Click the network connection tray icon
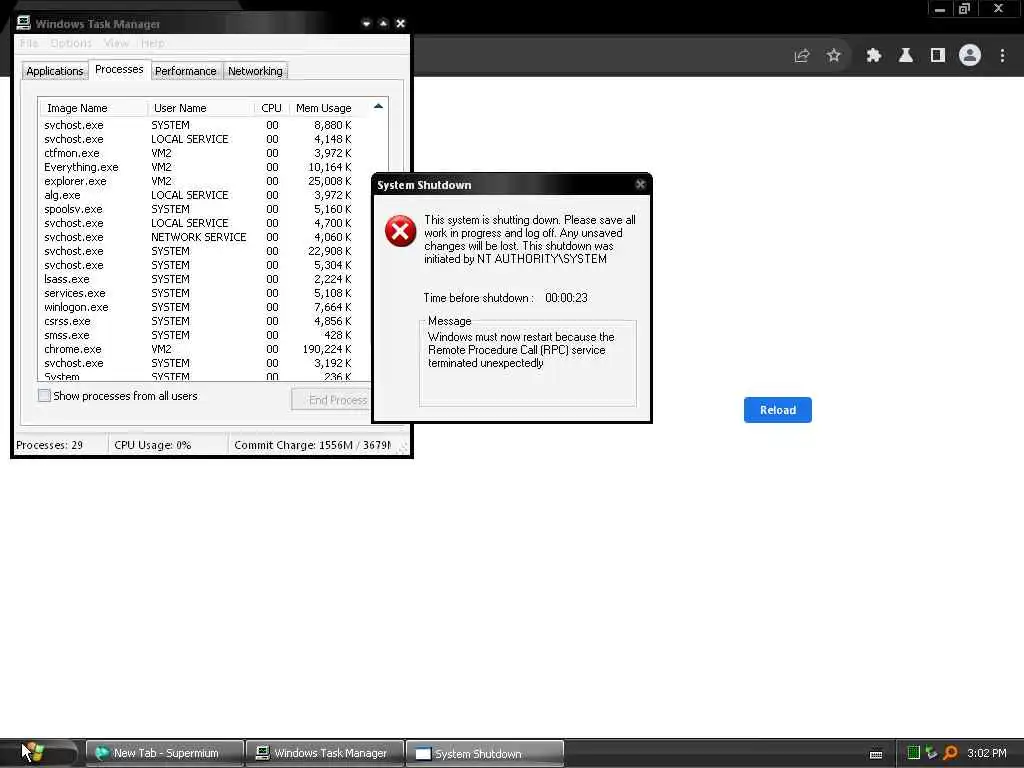Screen dimensions: 1024x768 click(931, 752)
